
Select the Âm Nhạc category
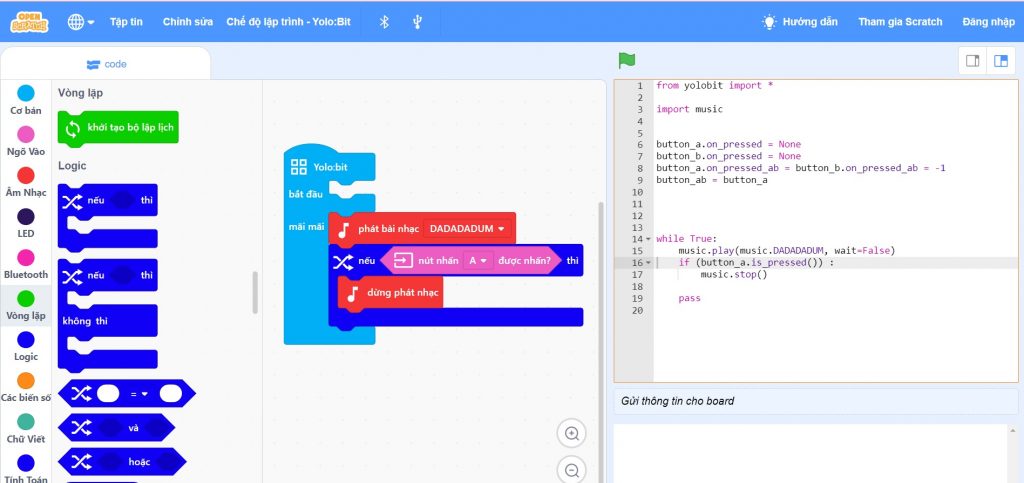click(x=25, y=183)
